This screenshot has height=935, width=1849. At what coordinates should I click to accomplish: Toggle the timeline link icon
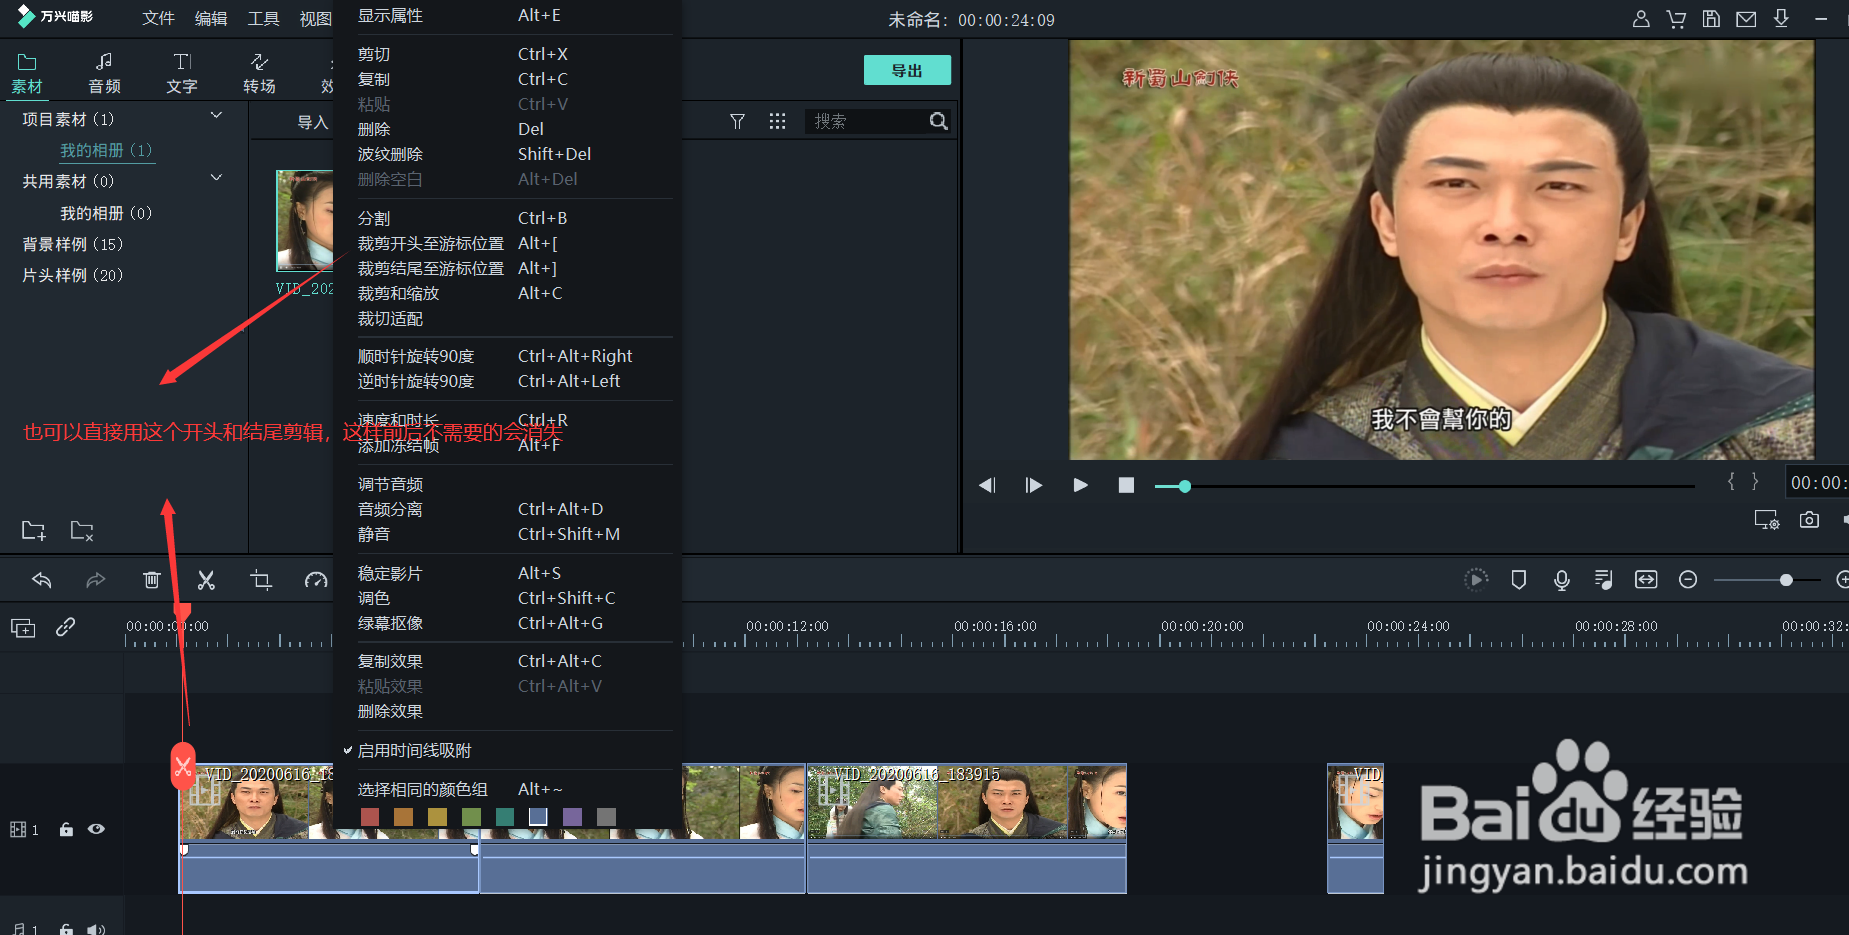66,627
